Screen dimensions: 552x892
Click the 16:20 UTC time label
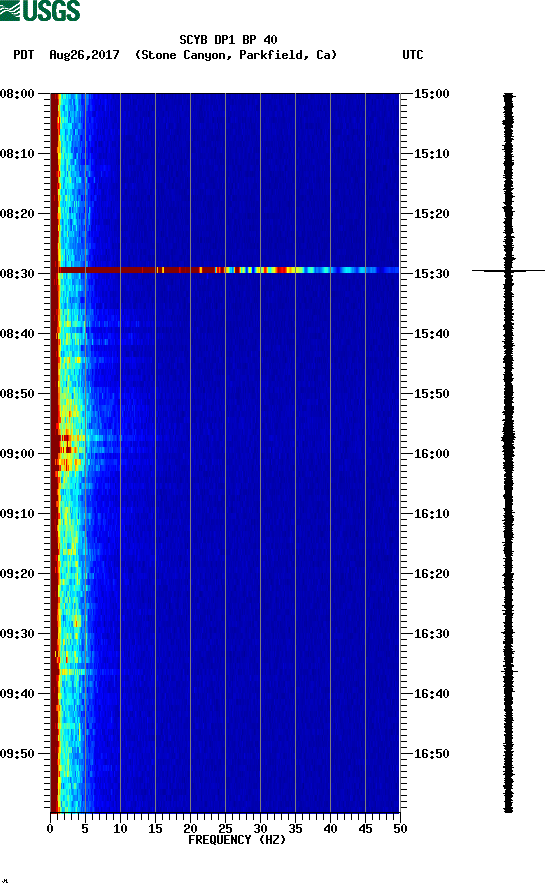point(431,574)
